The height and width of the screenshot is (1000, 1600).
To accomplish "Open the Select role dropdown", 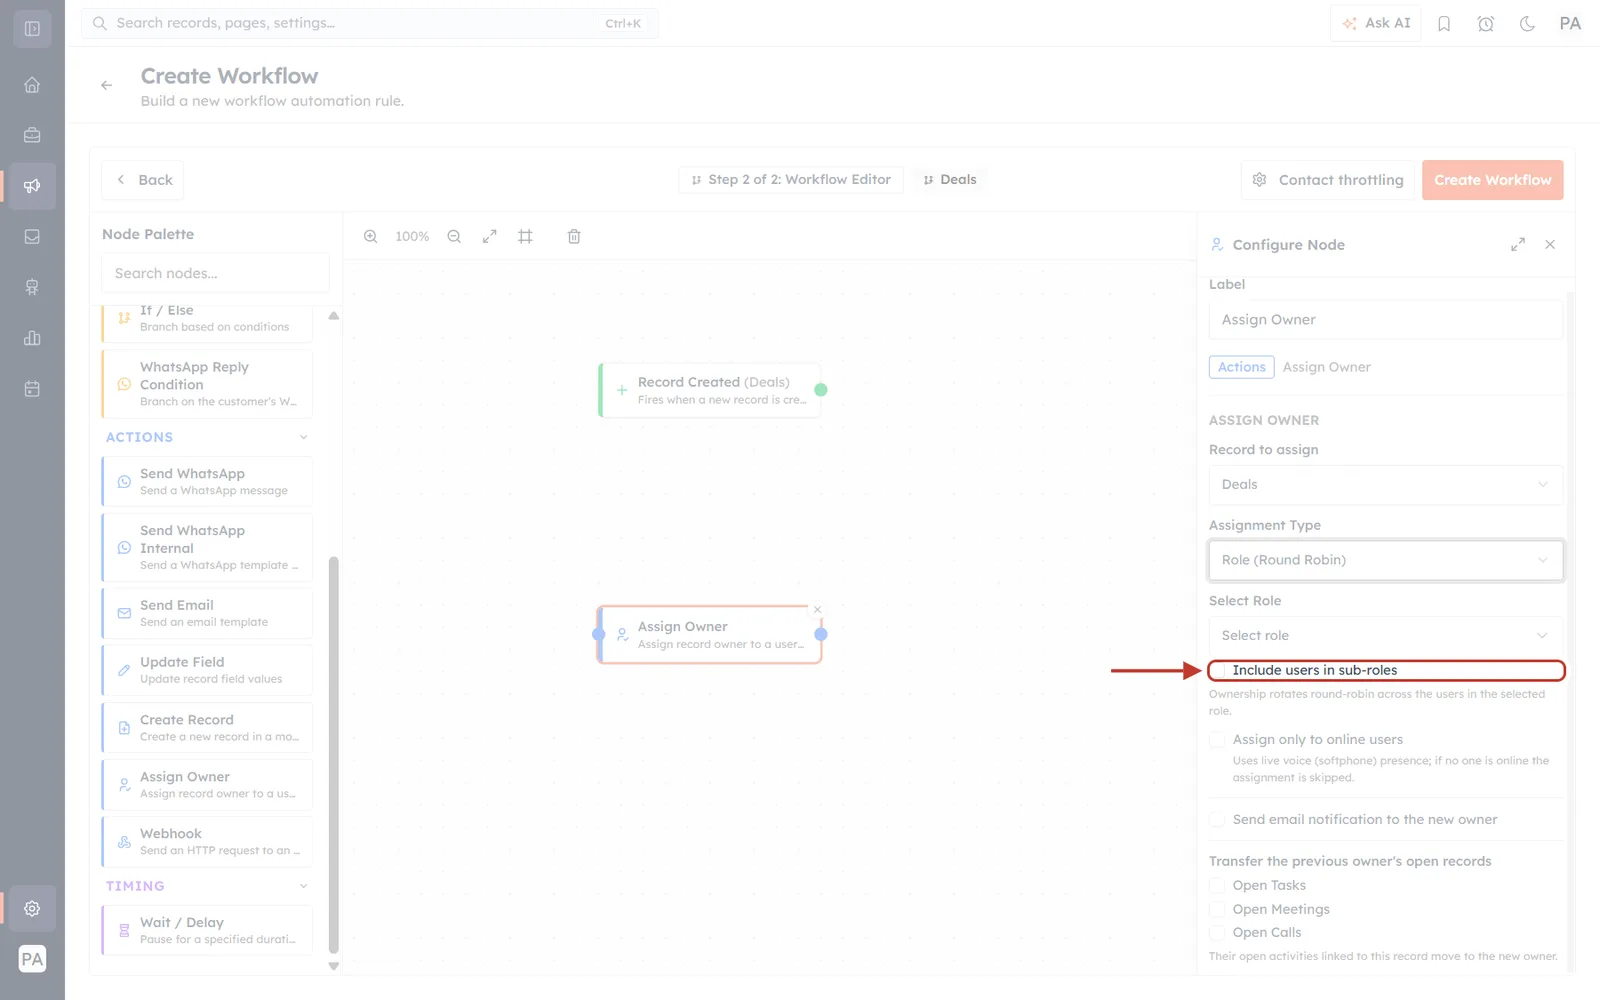I will coord(1385,636).
